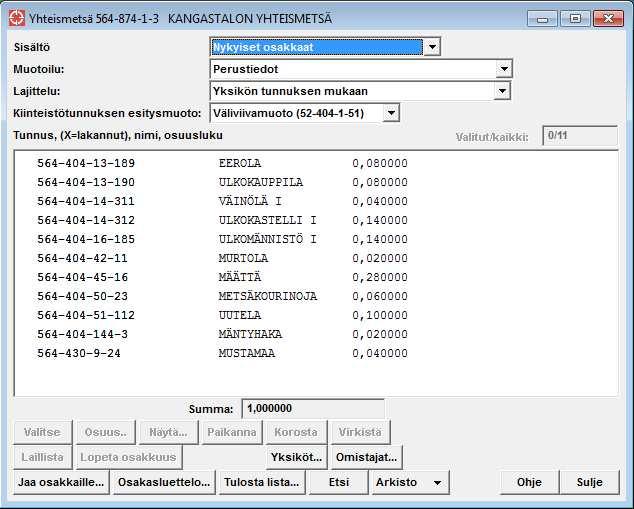Screen dimensions: 634x509
Task: Click the greyed Paikanna button
Action: (x=232, y=432)
